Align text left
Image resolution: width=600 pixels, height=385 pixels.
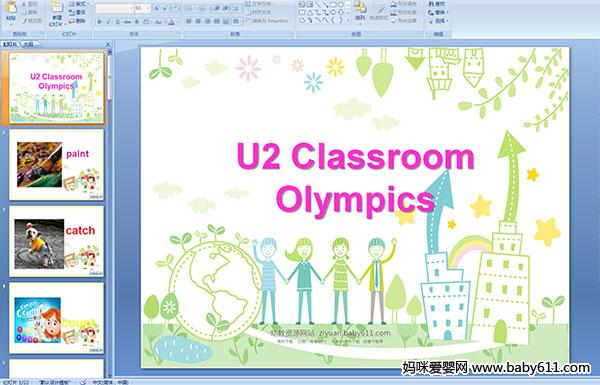[189, 21]
